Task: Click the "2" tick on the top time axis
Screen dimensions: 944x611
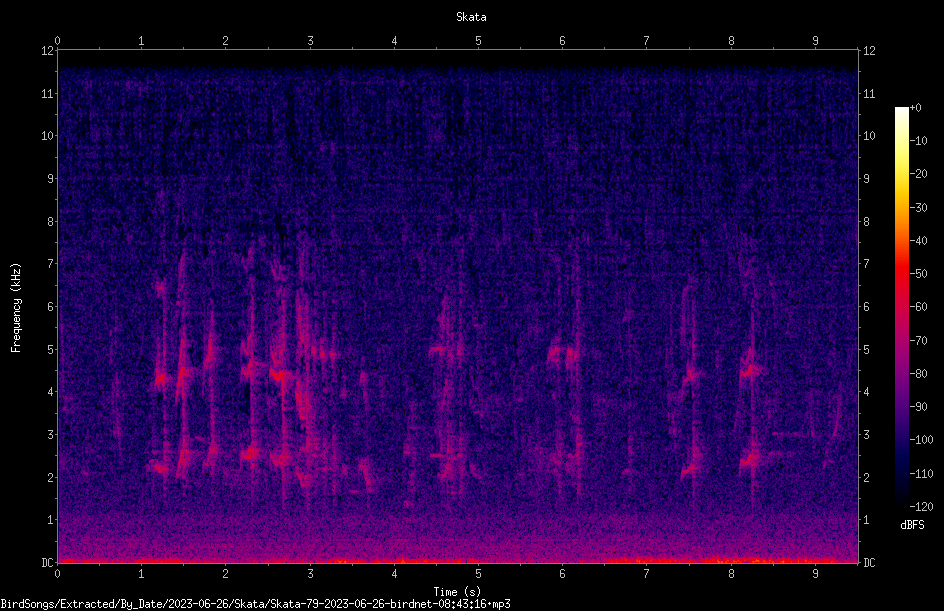Action: tap(226, 41)
